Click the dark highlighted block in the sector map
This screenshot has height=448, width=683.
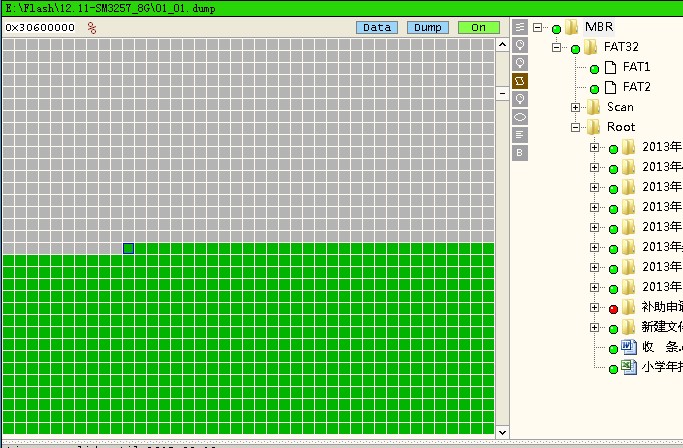click(128, 248)
